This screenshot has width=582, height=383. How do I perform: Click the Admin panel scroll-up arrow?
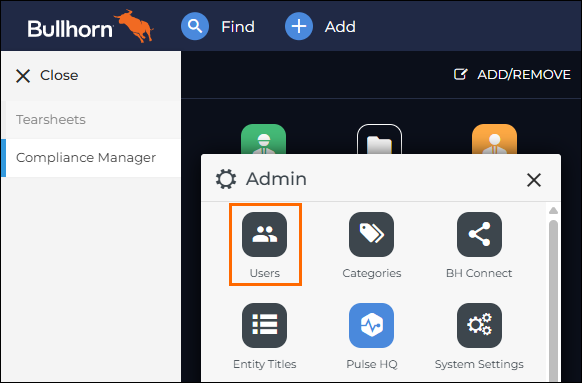[553, 210]
